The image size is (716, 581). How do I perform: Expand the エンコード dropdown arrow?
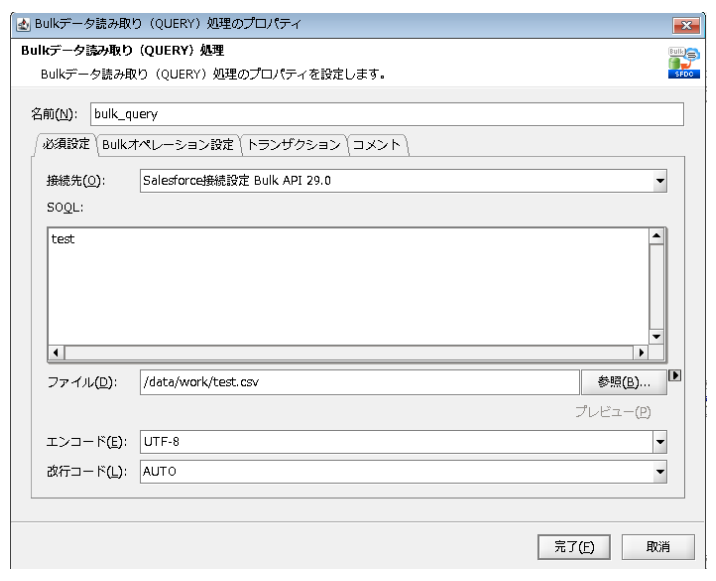pos(659,442)
